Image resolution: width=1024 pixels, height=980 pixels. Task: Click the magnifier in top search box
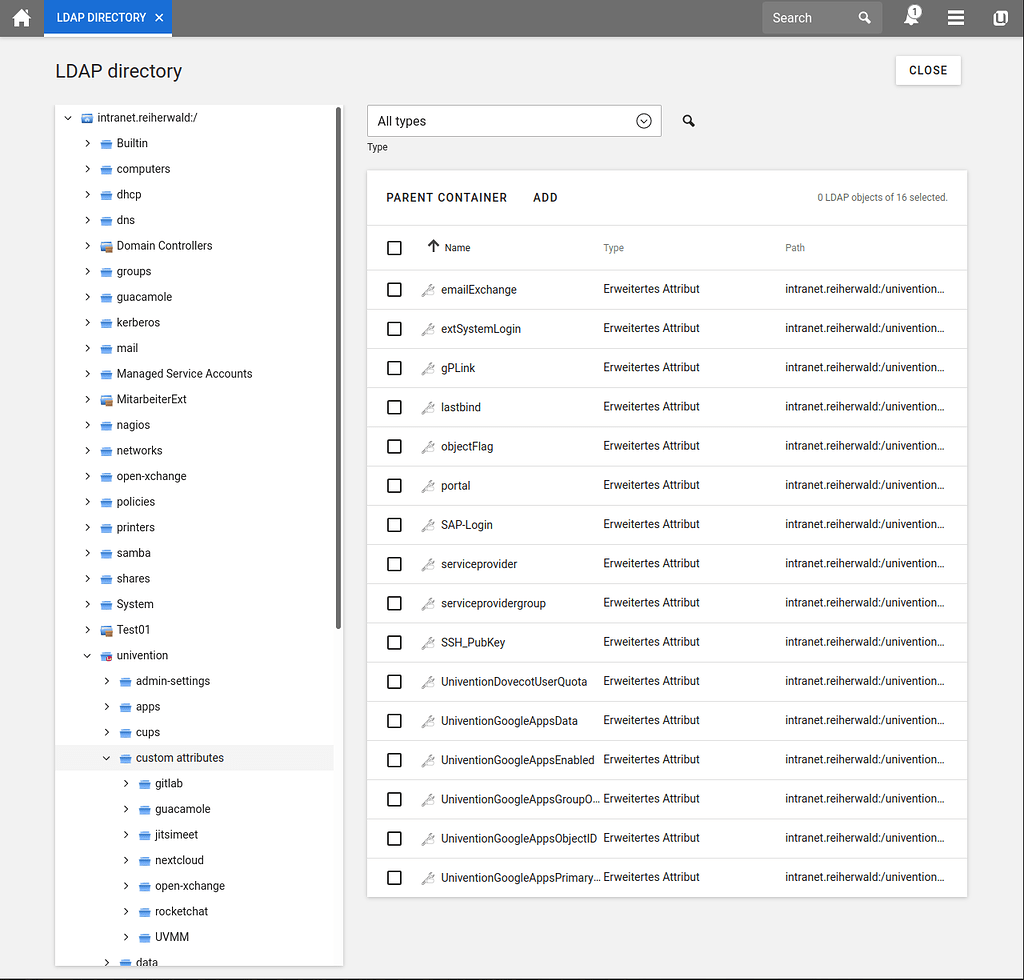(864, 18)
